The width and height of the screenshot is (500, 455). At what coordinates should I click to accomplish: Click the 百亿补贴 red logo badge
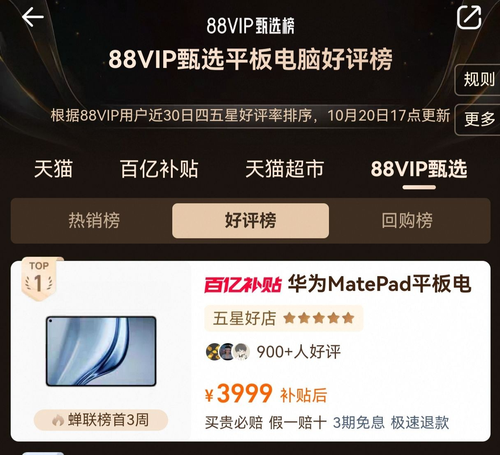tap(243, 285)
